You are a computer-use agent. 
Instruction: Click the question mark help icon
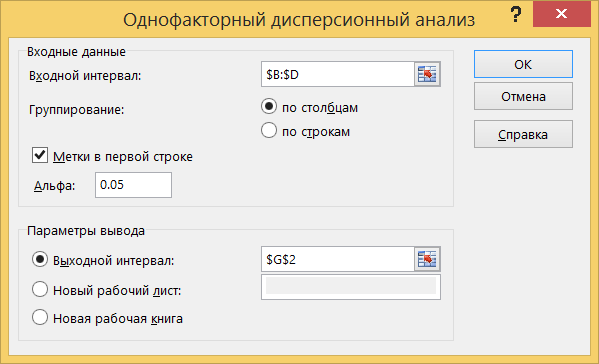pos(516,15)
